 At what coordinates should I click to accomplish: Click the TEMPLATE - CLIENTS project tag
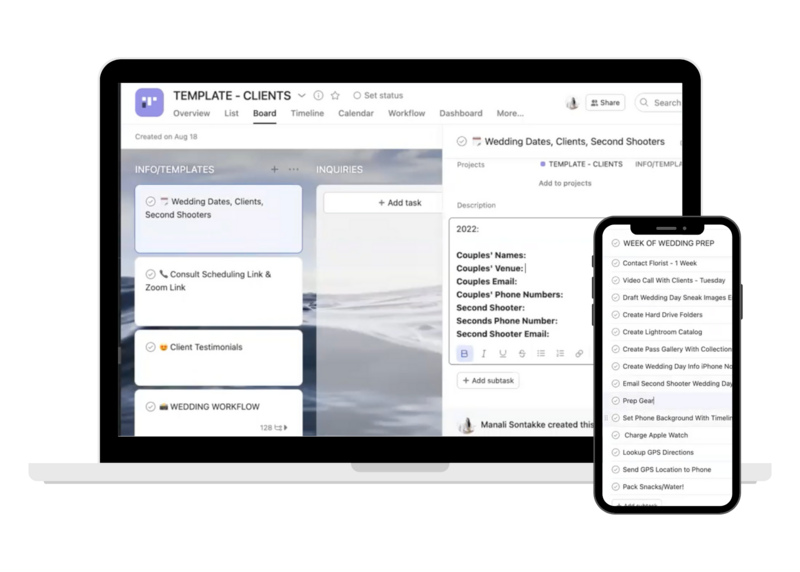coord(581,164)
